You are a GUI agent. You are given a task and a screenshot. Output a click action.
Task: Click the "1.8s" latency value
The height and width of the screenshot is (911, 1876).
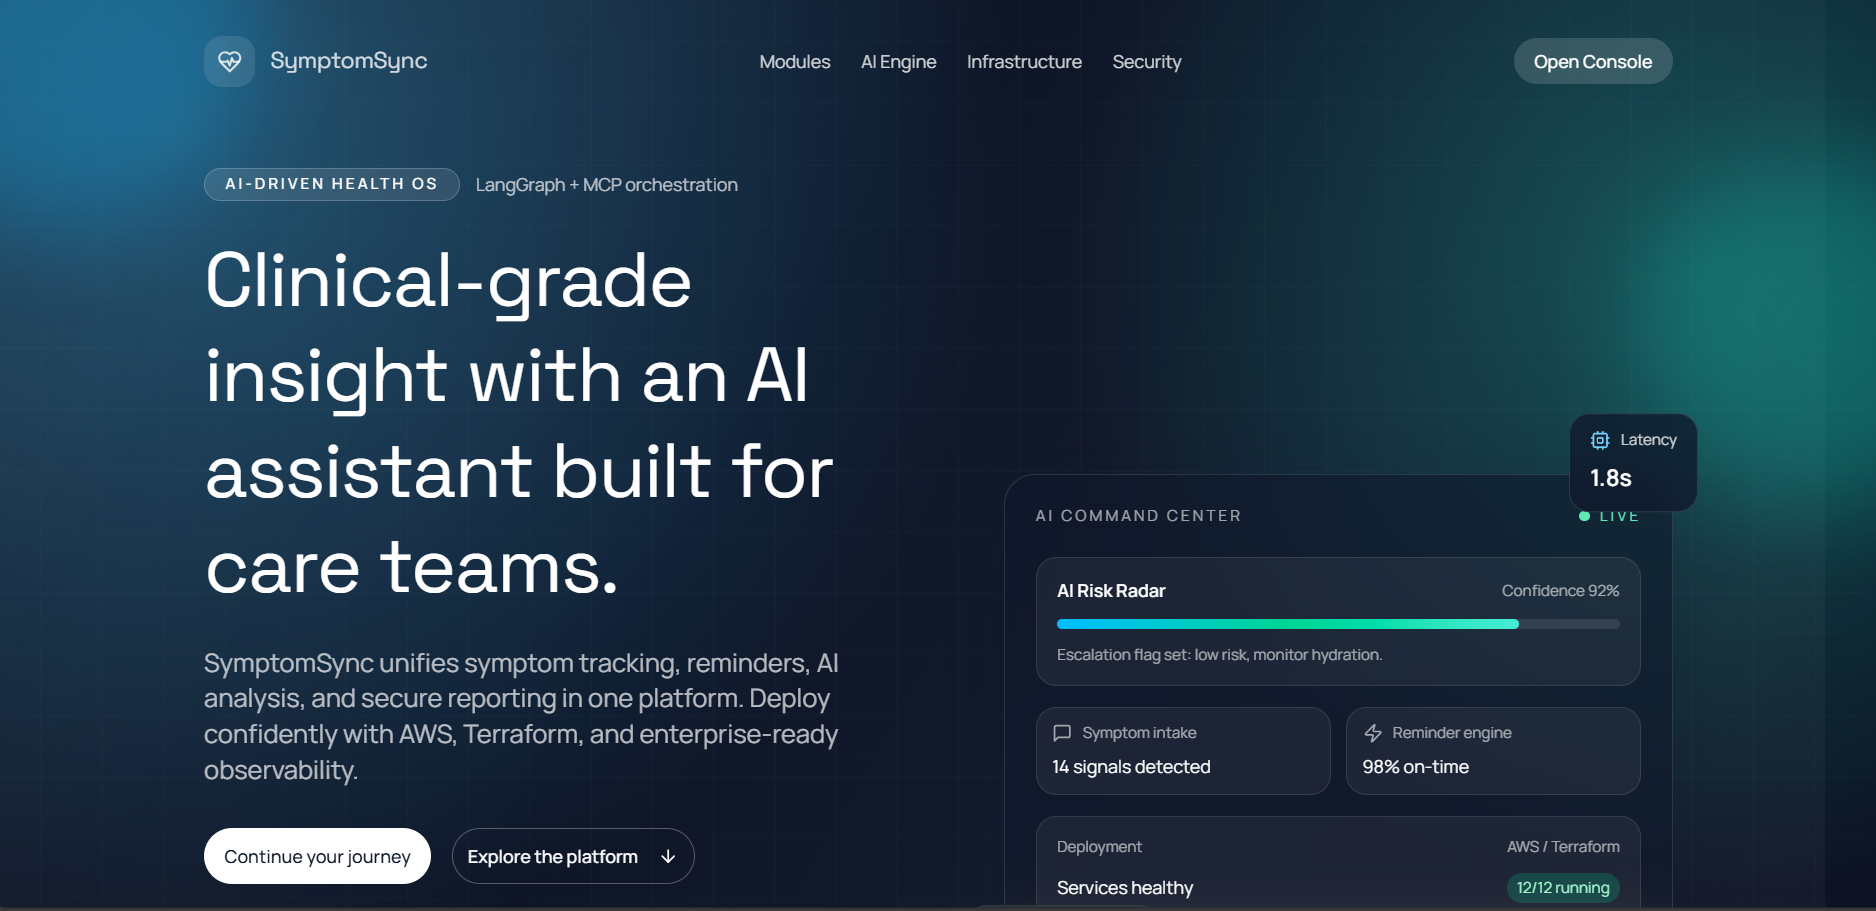coord(1611,478)
